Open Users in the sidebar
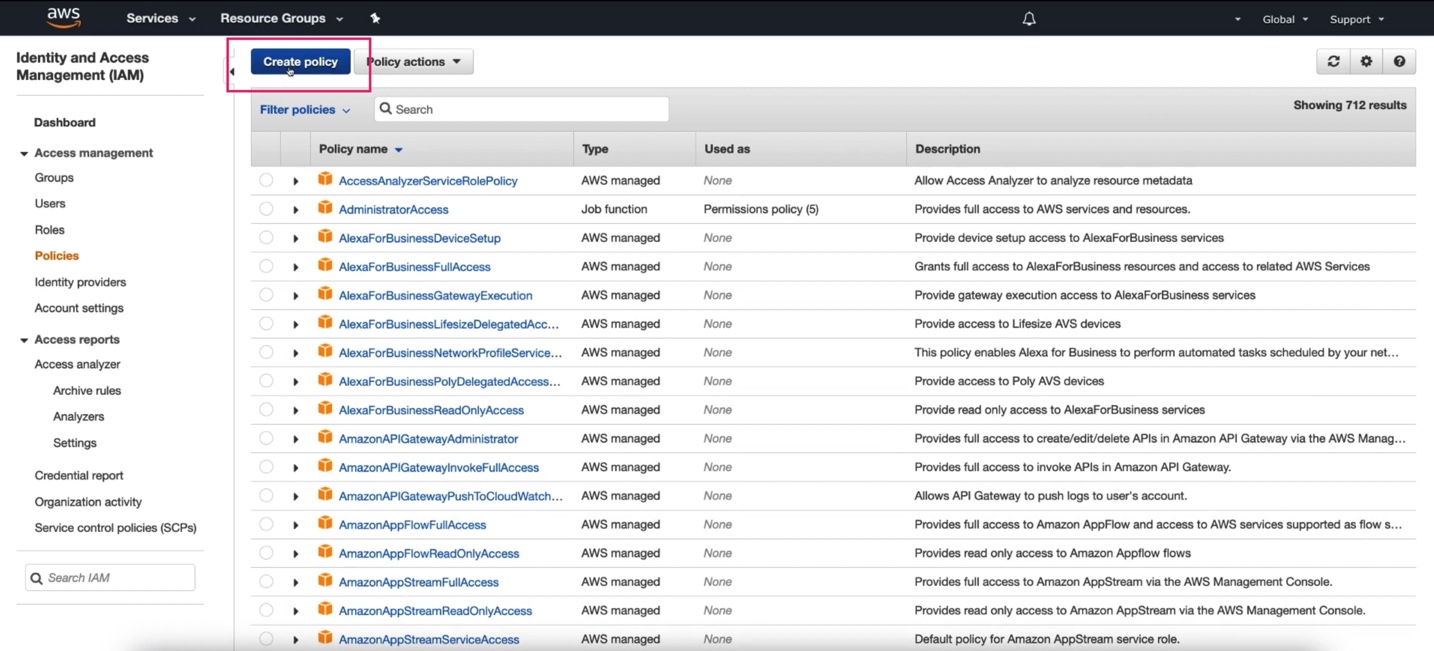The width and height of the screenshot is (1434, 651). coord(50,203)
